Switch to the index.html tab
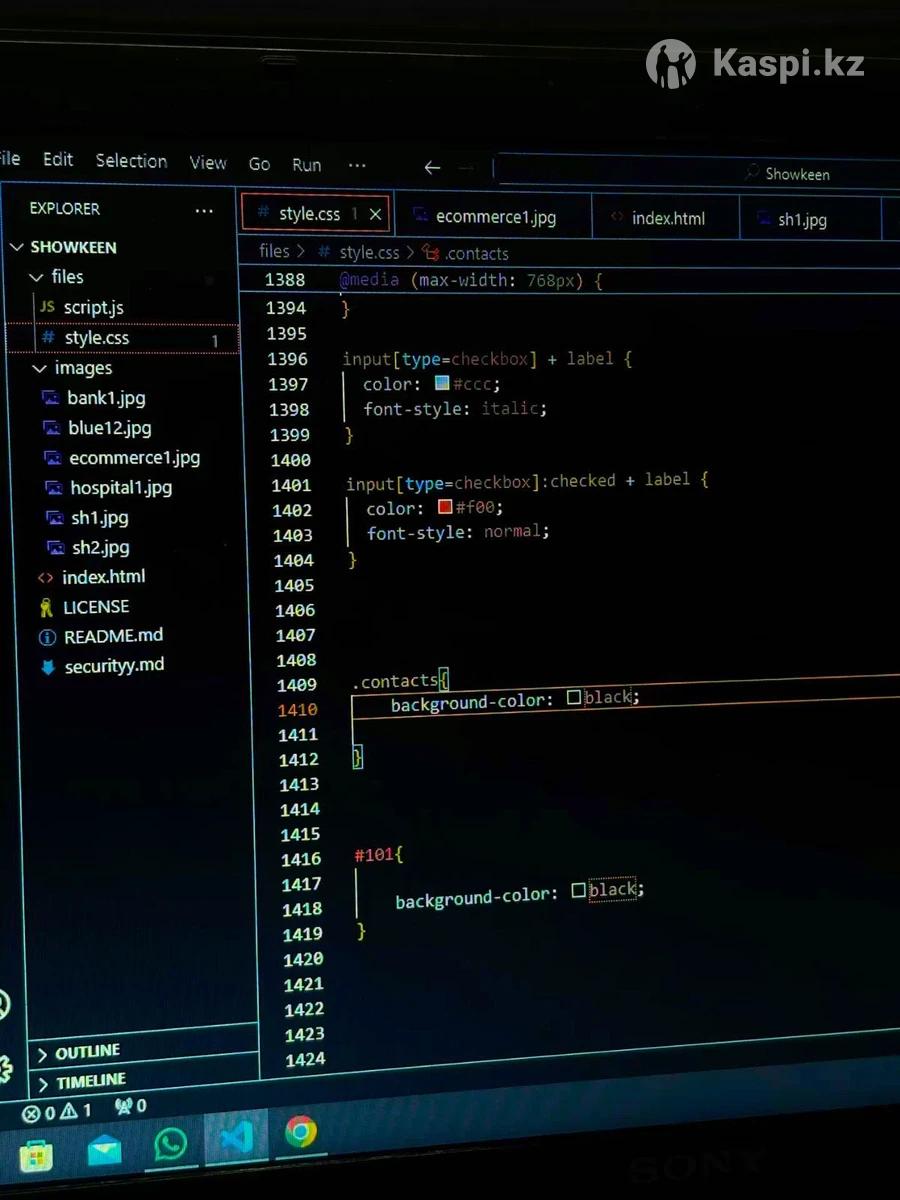The width and height of the screenshot is (900, 1200). [x=667, y=218]
